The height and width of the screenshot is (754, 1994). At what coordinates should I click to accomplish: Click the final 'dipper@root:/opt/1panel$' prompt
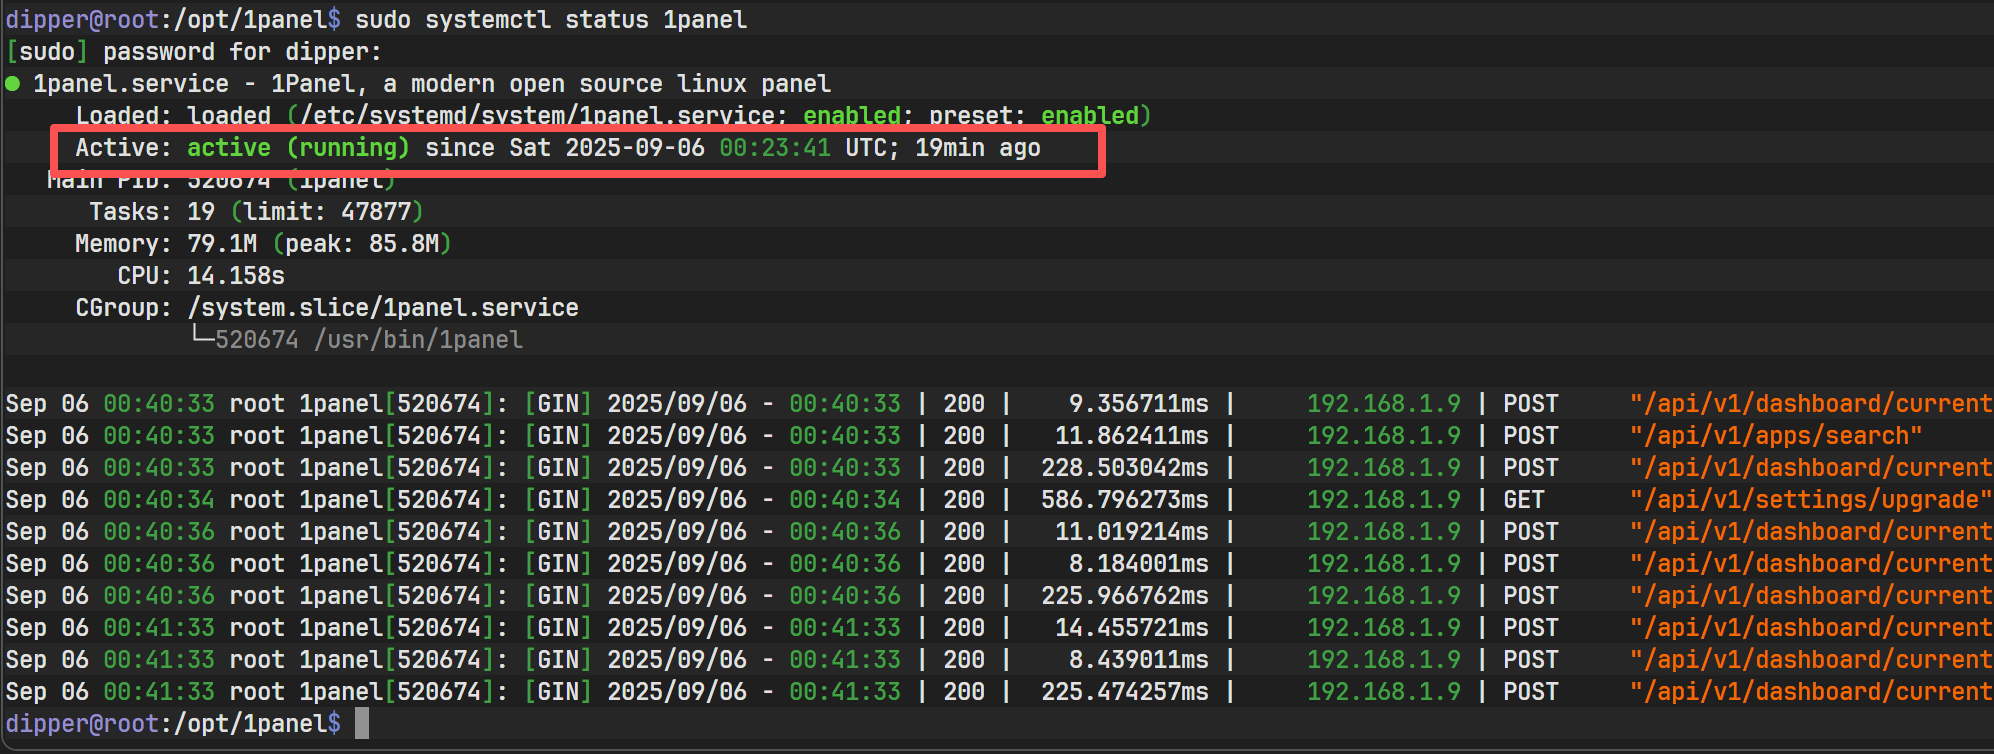coord(173,724)
